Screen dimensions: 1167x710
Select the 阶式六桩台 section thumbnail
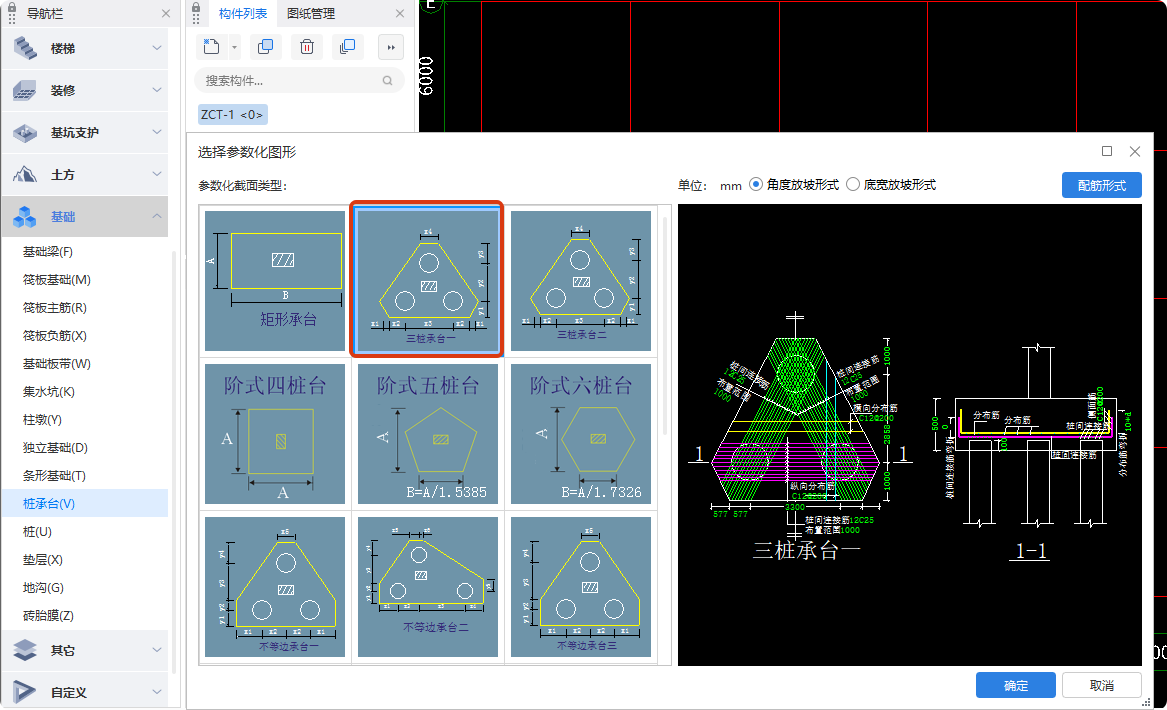pyautogui.click(x=581, y=434)
